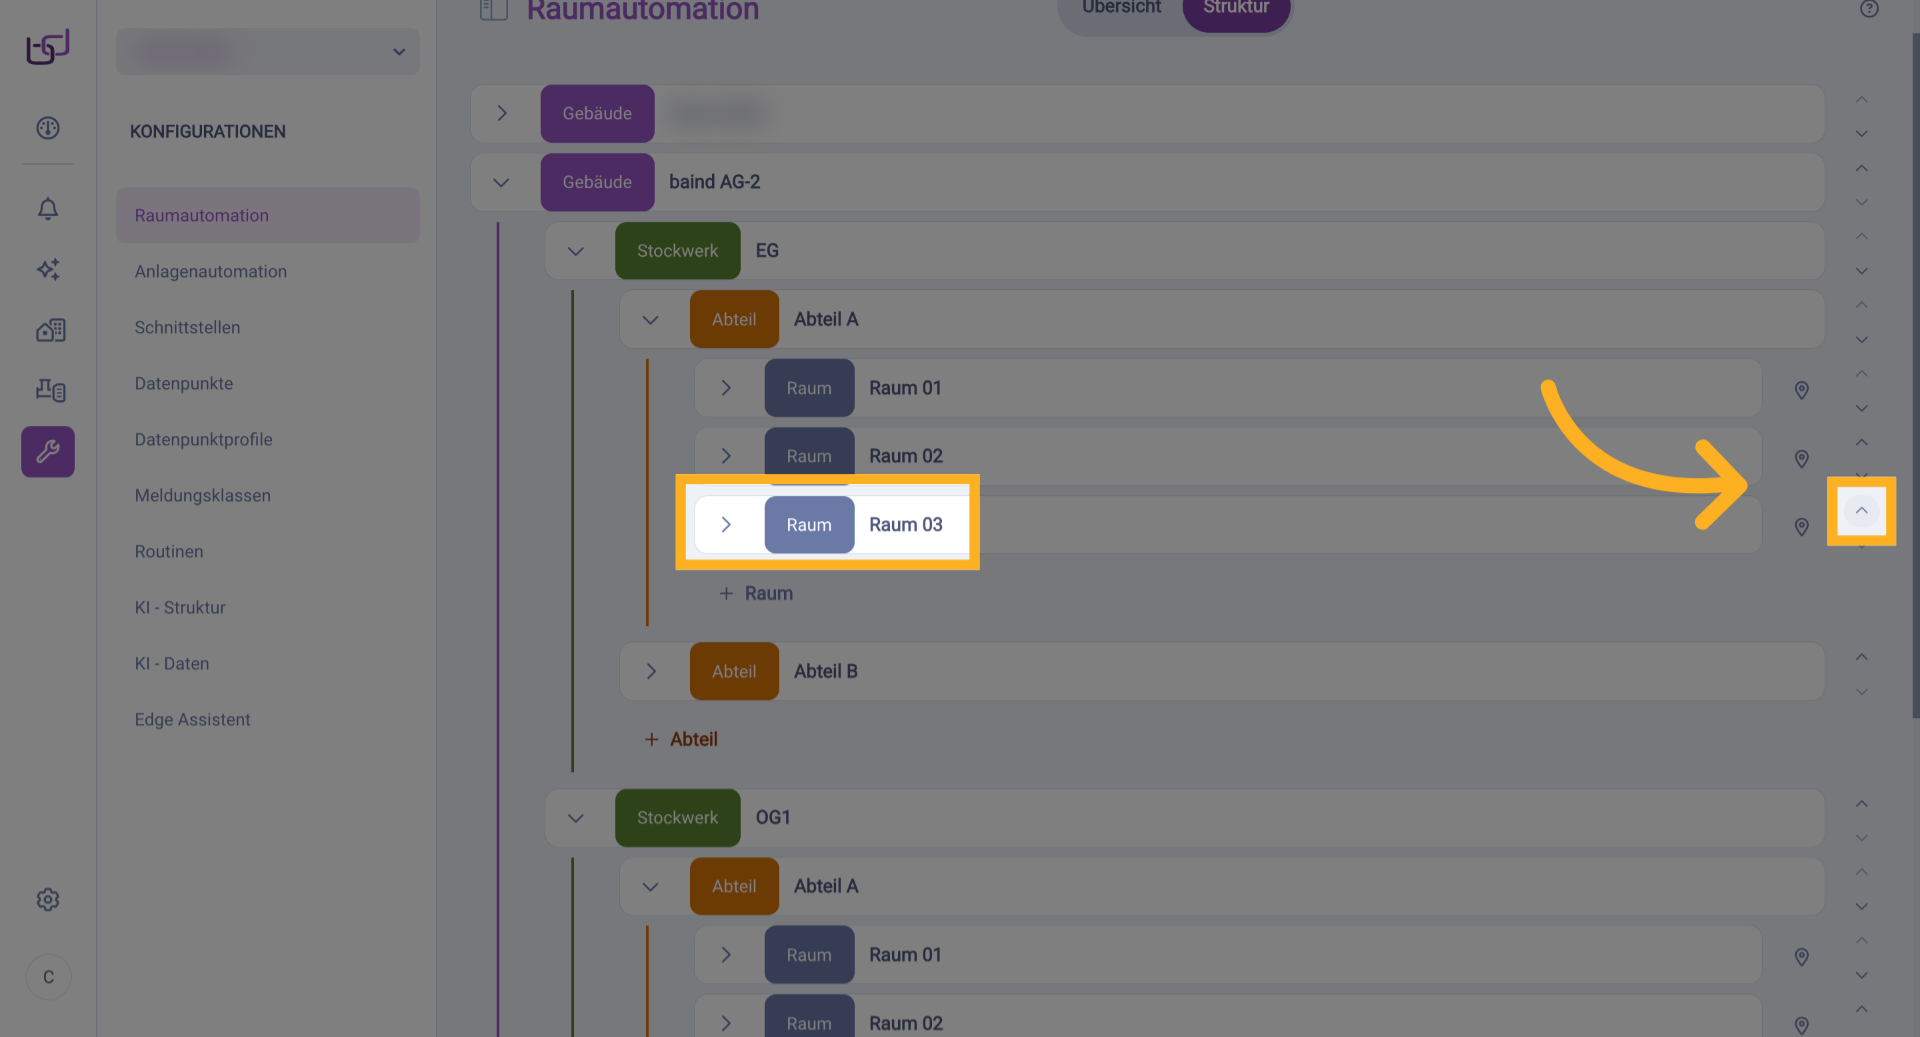Click the location pin for Raum 03
The height and width of the screenshot is (1037, 1920).
1801,527
